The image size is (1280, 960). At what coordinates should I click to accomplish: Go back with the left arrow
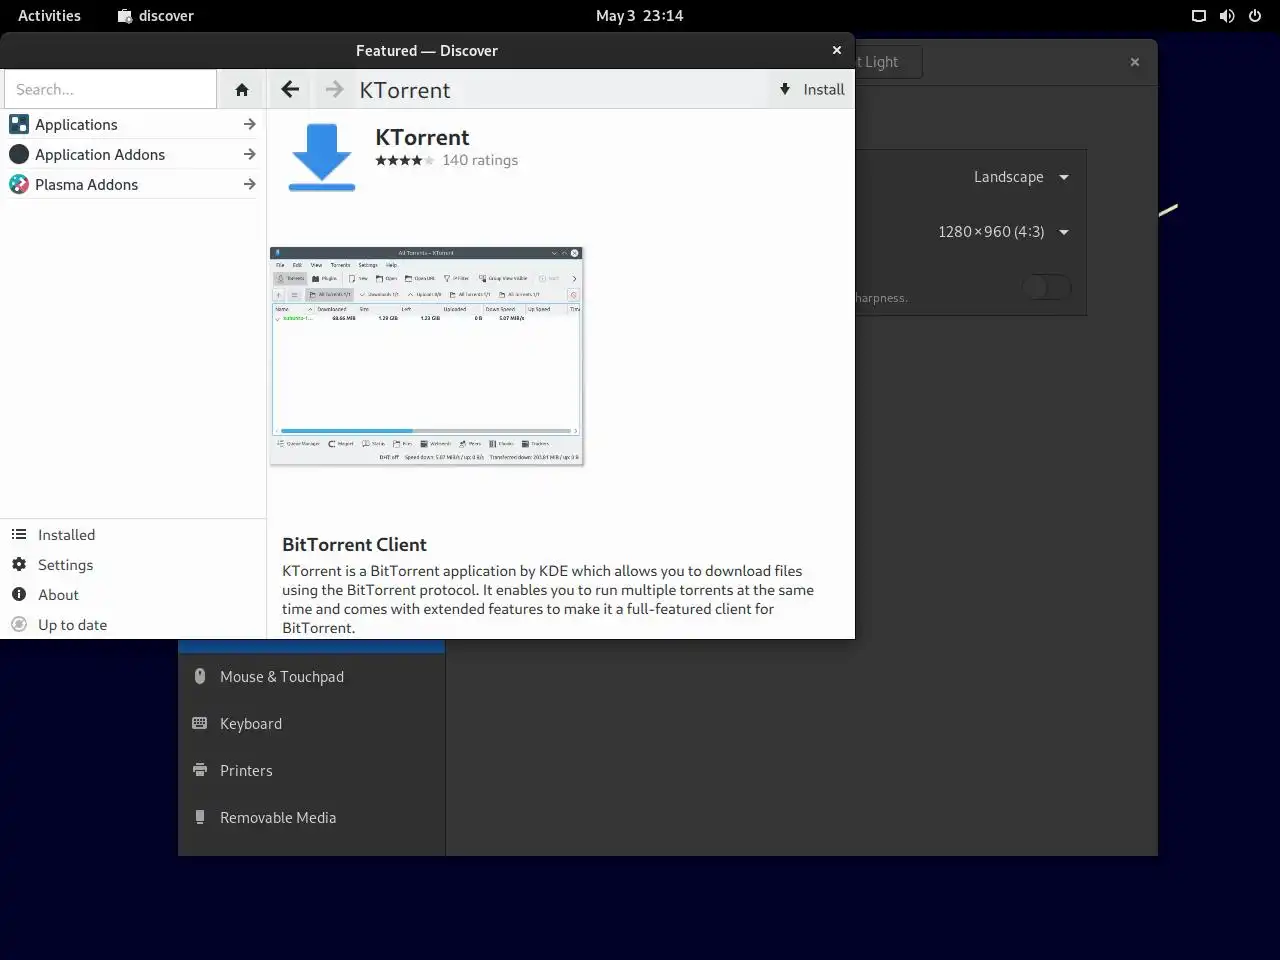coord(290,89)
